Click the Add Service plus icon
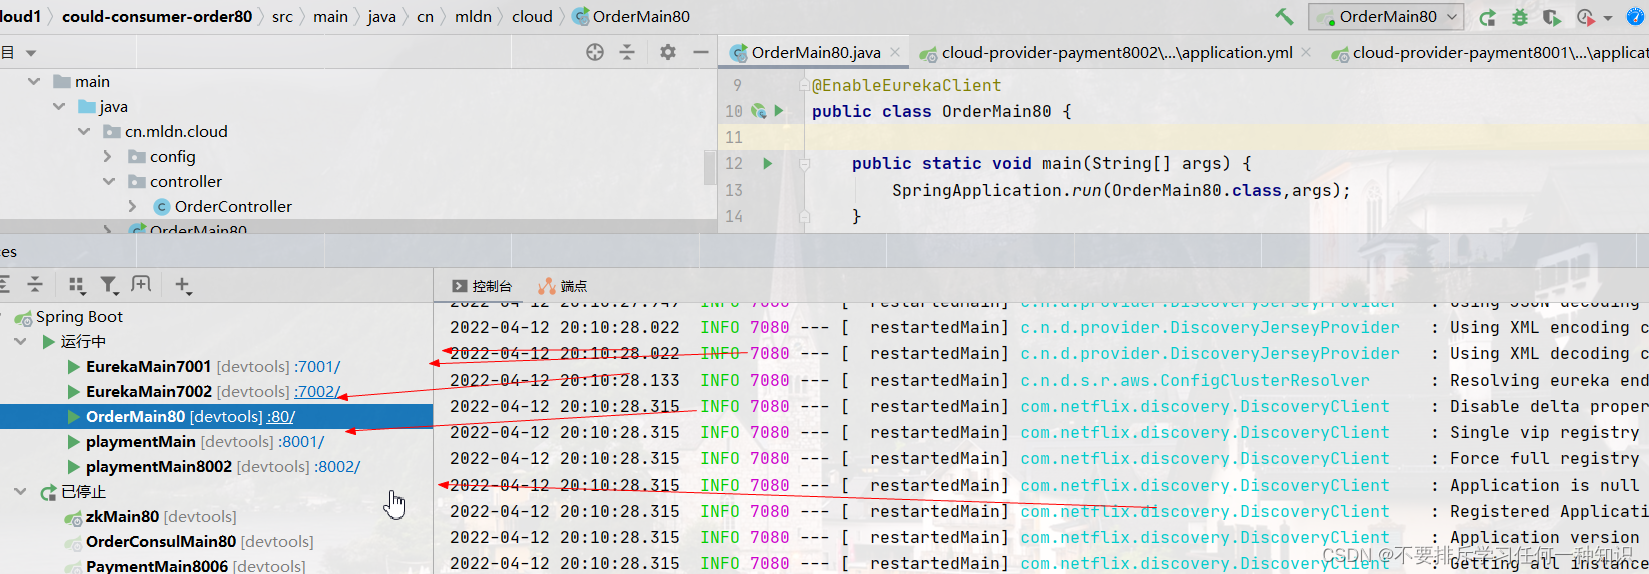This screenshot has width=1649, height=574. pyautogui.click(x=183, y=285)
